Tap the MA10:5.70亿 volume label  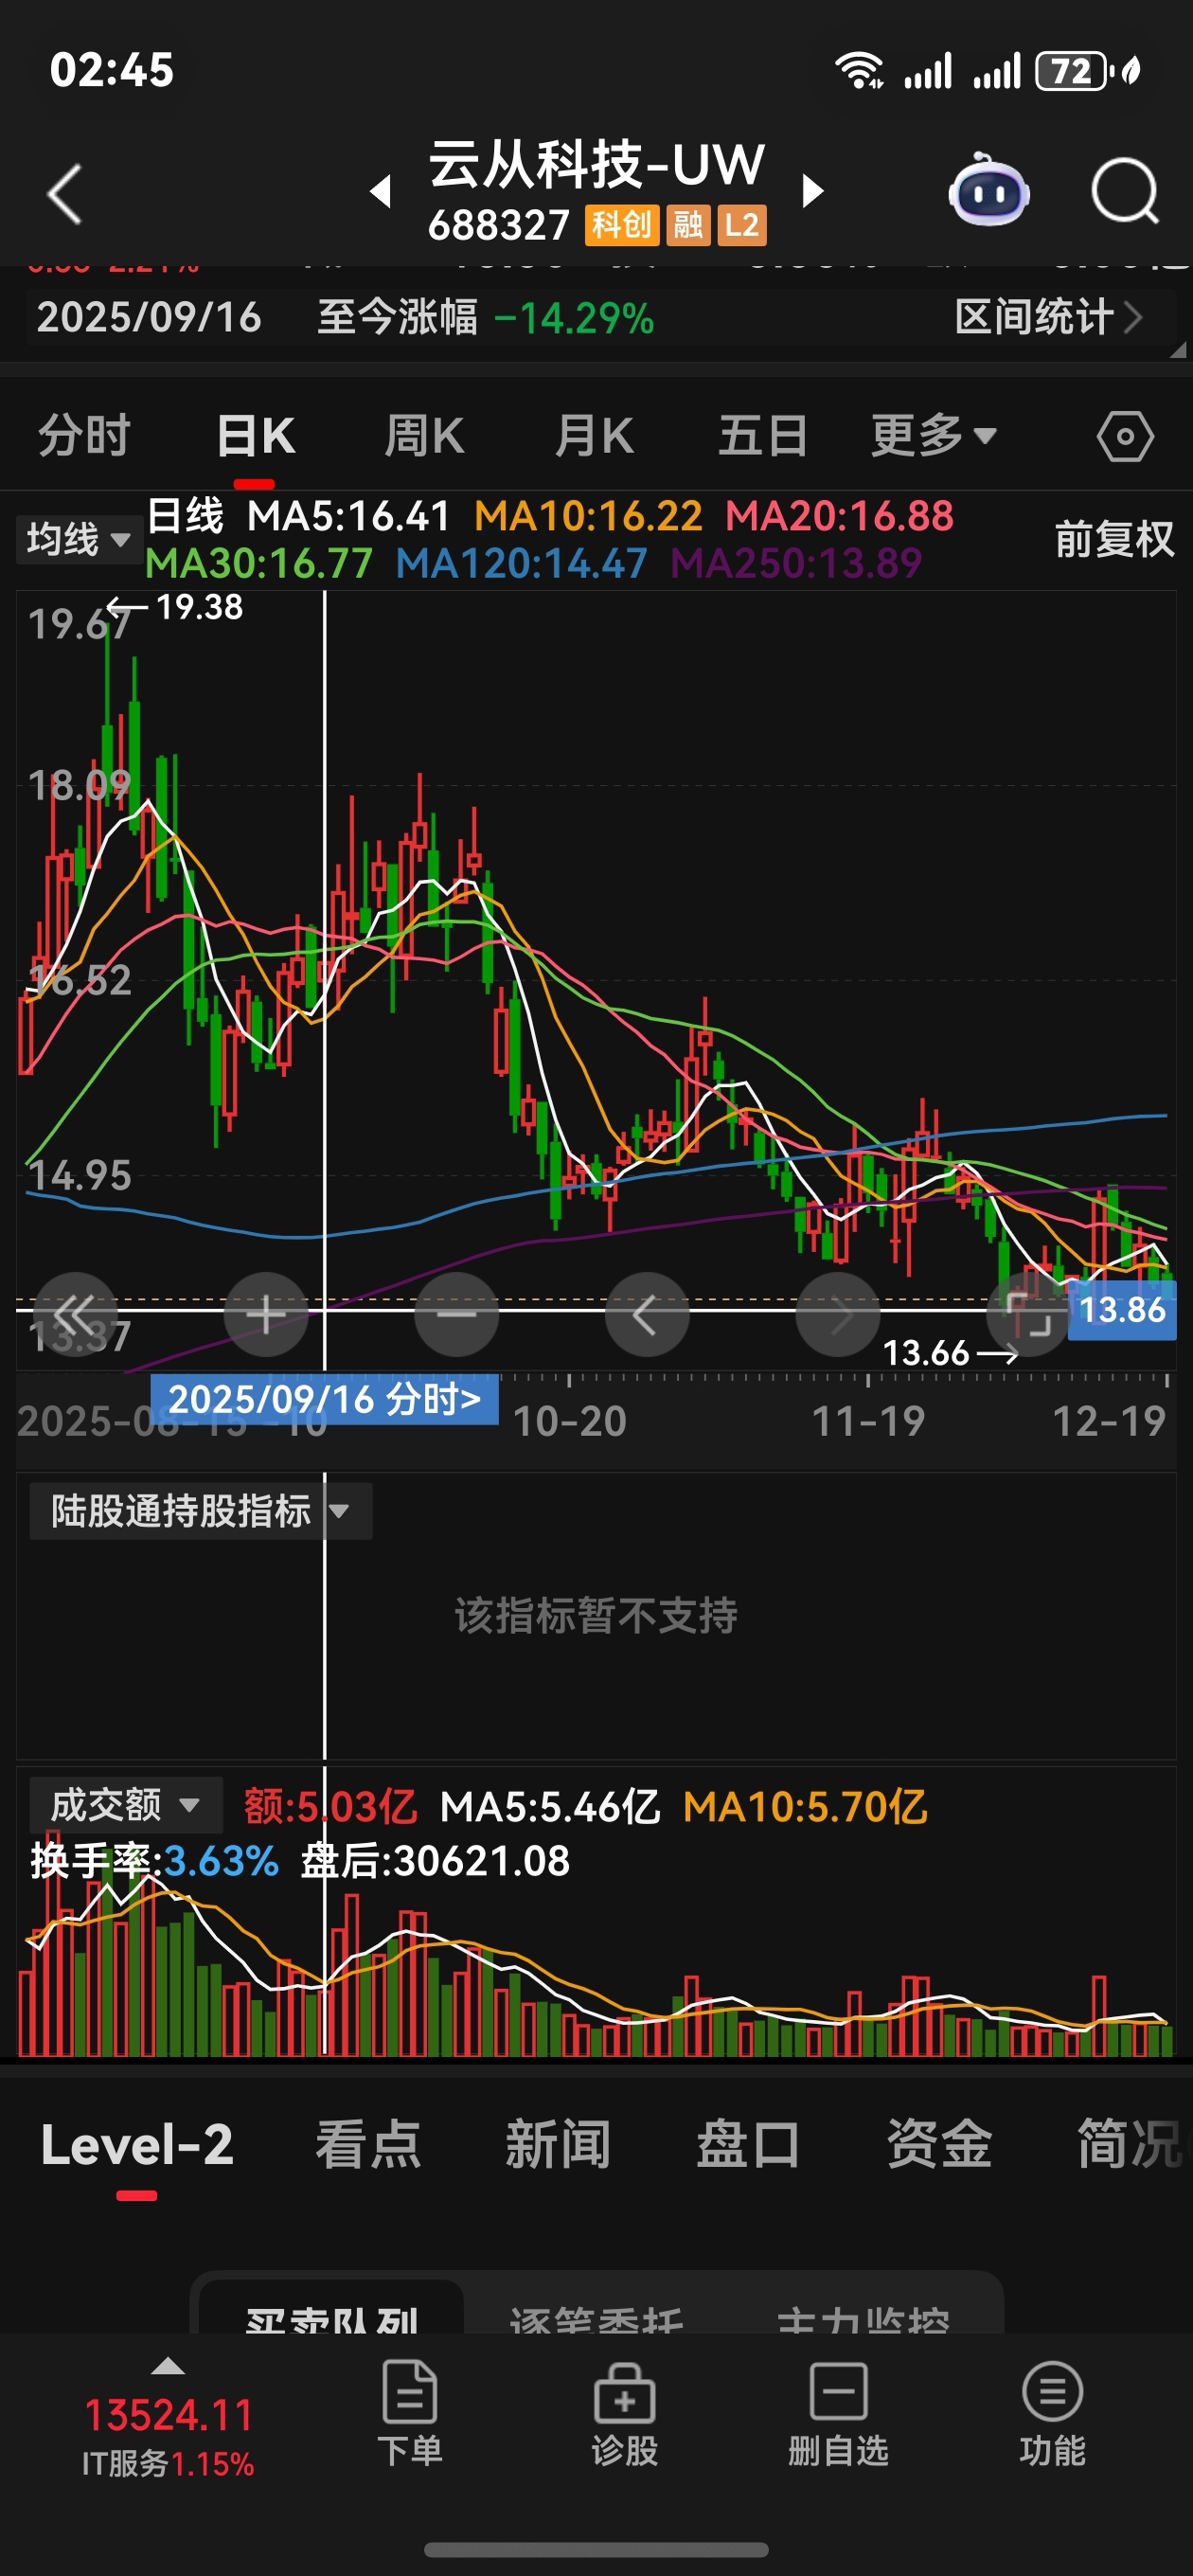click(x=805, y=1807)
